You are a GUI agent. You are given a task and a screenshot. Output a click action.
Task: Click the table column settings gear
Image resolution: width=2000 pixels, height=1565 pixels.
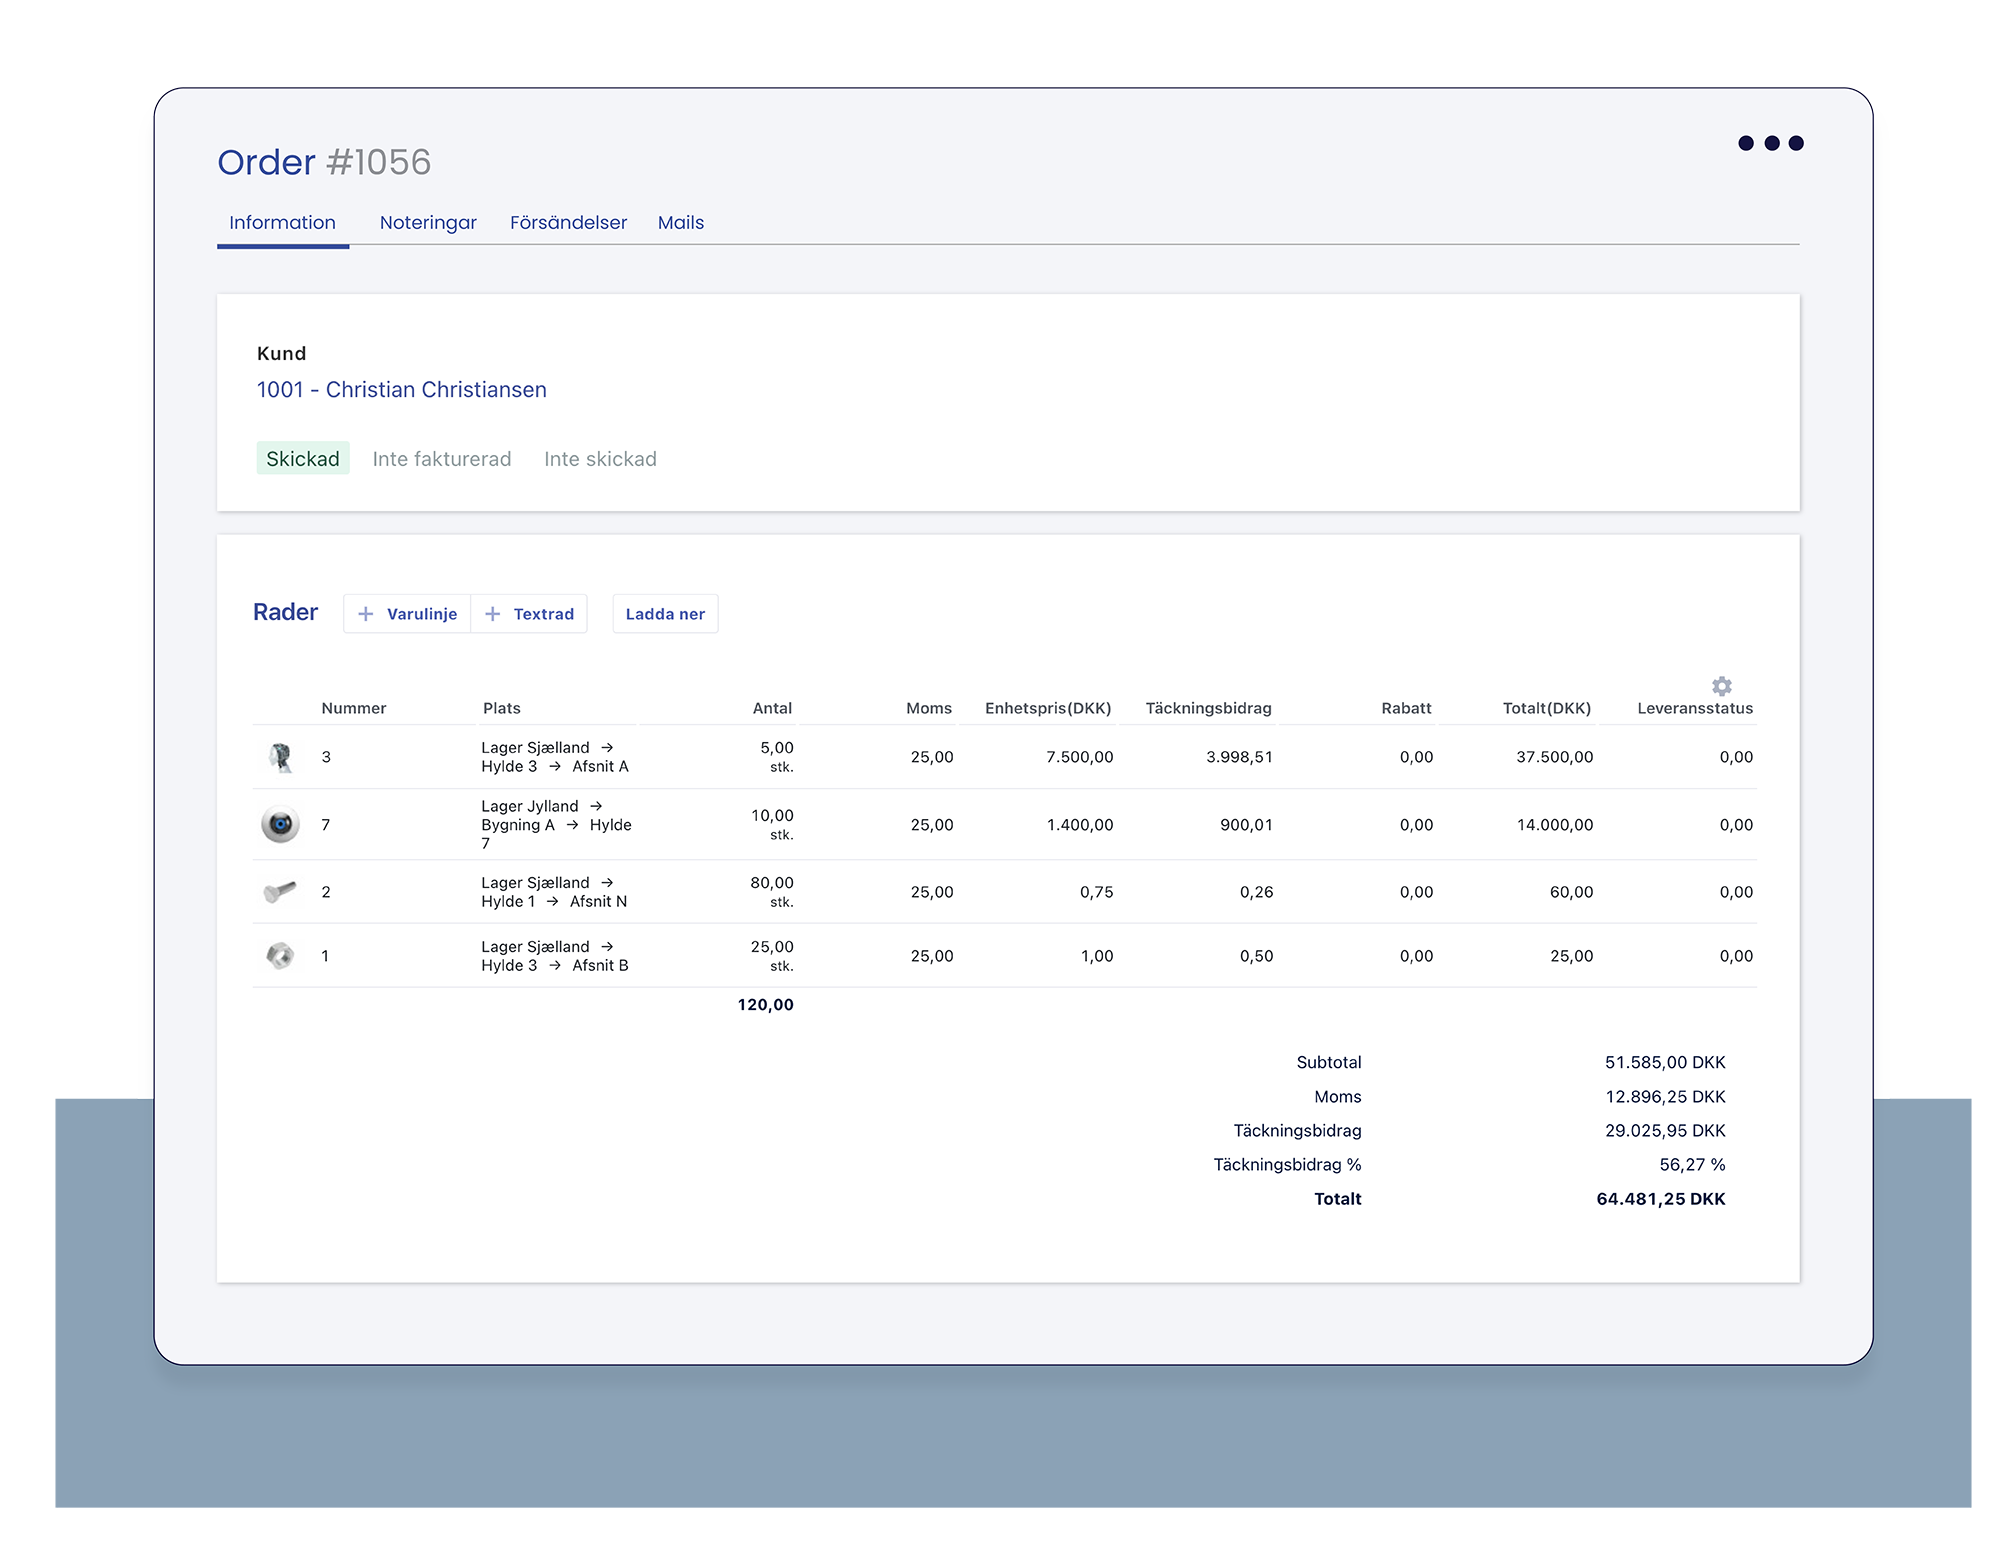click(x=1721, y=686)
